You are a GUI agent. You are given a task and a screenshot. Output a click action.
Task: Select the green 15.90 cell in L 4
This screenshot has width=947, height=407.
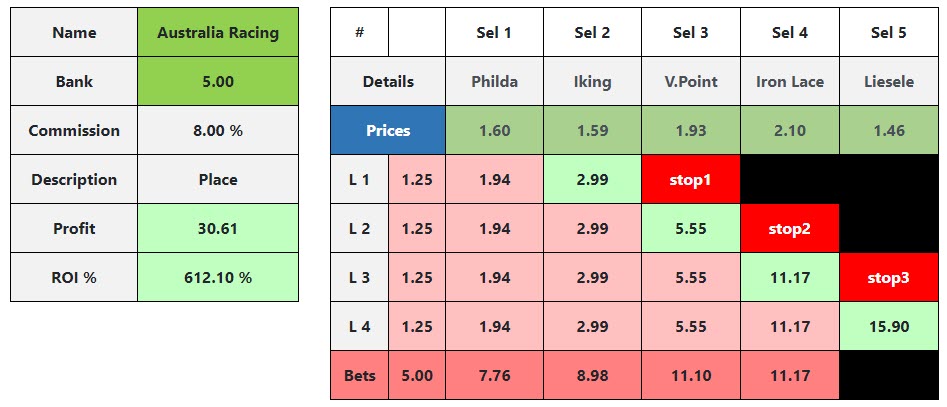coord(888,326)
